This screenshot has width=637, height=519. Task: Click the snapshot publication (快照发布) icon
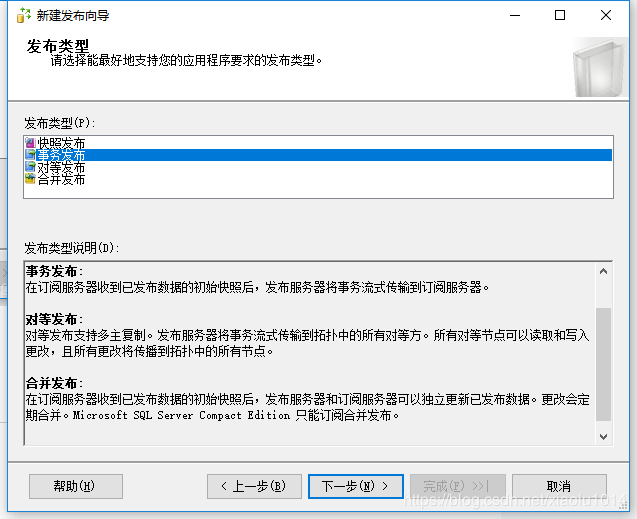(x=30, y=143)
